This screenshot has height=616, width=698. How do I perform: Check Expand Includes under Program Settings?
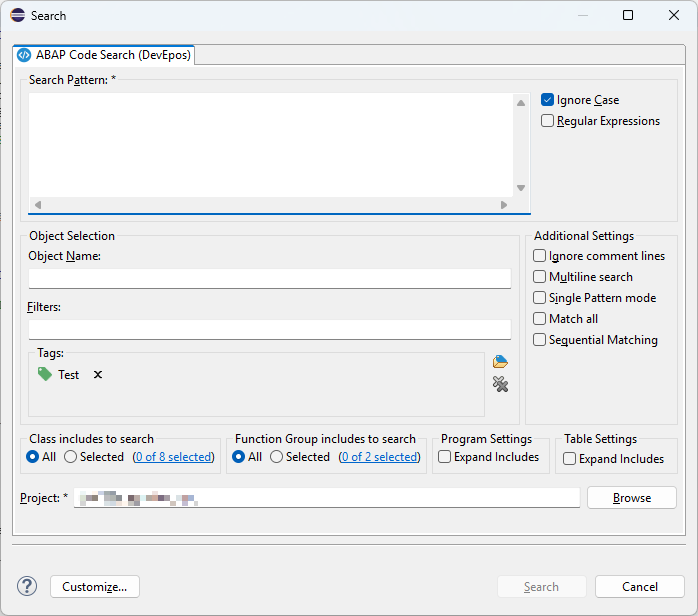(444, 457)
